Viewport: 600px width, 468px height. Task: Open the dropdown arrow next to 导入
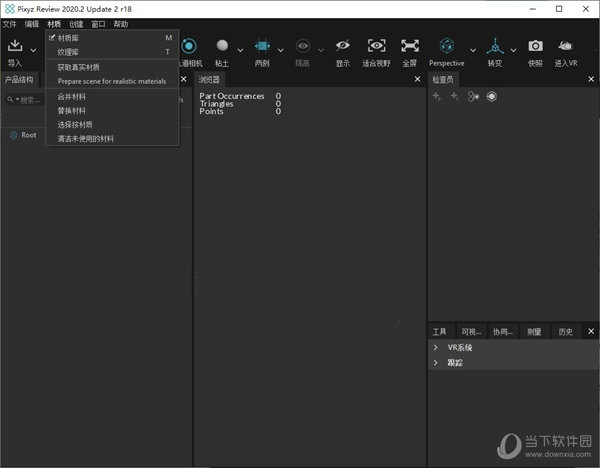point(33,50)
